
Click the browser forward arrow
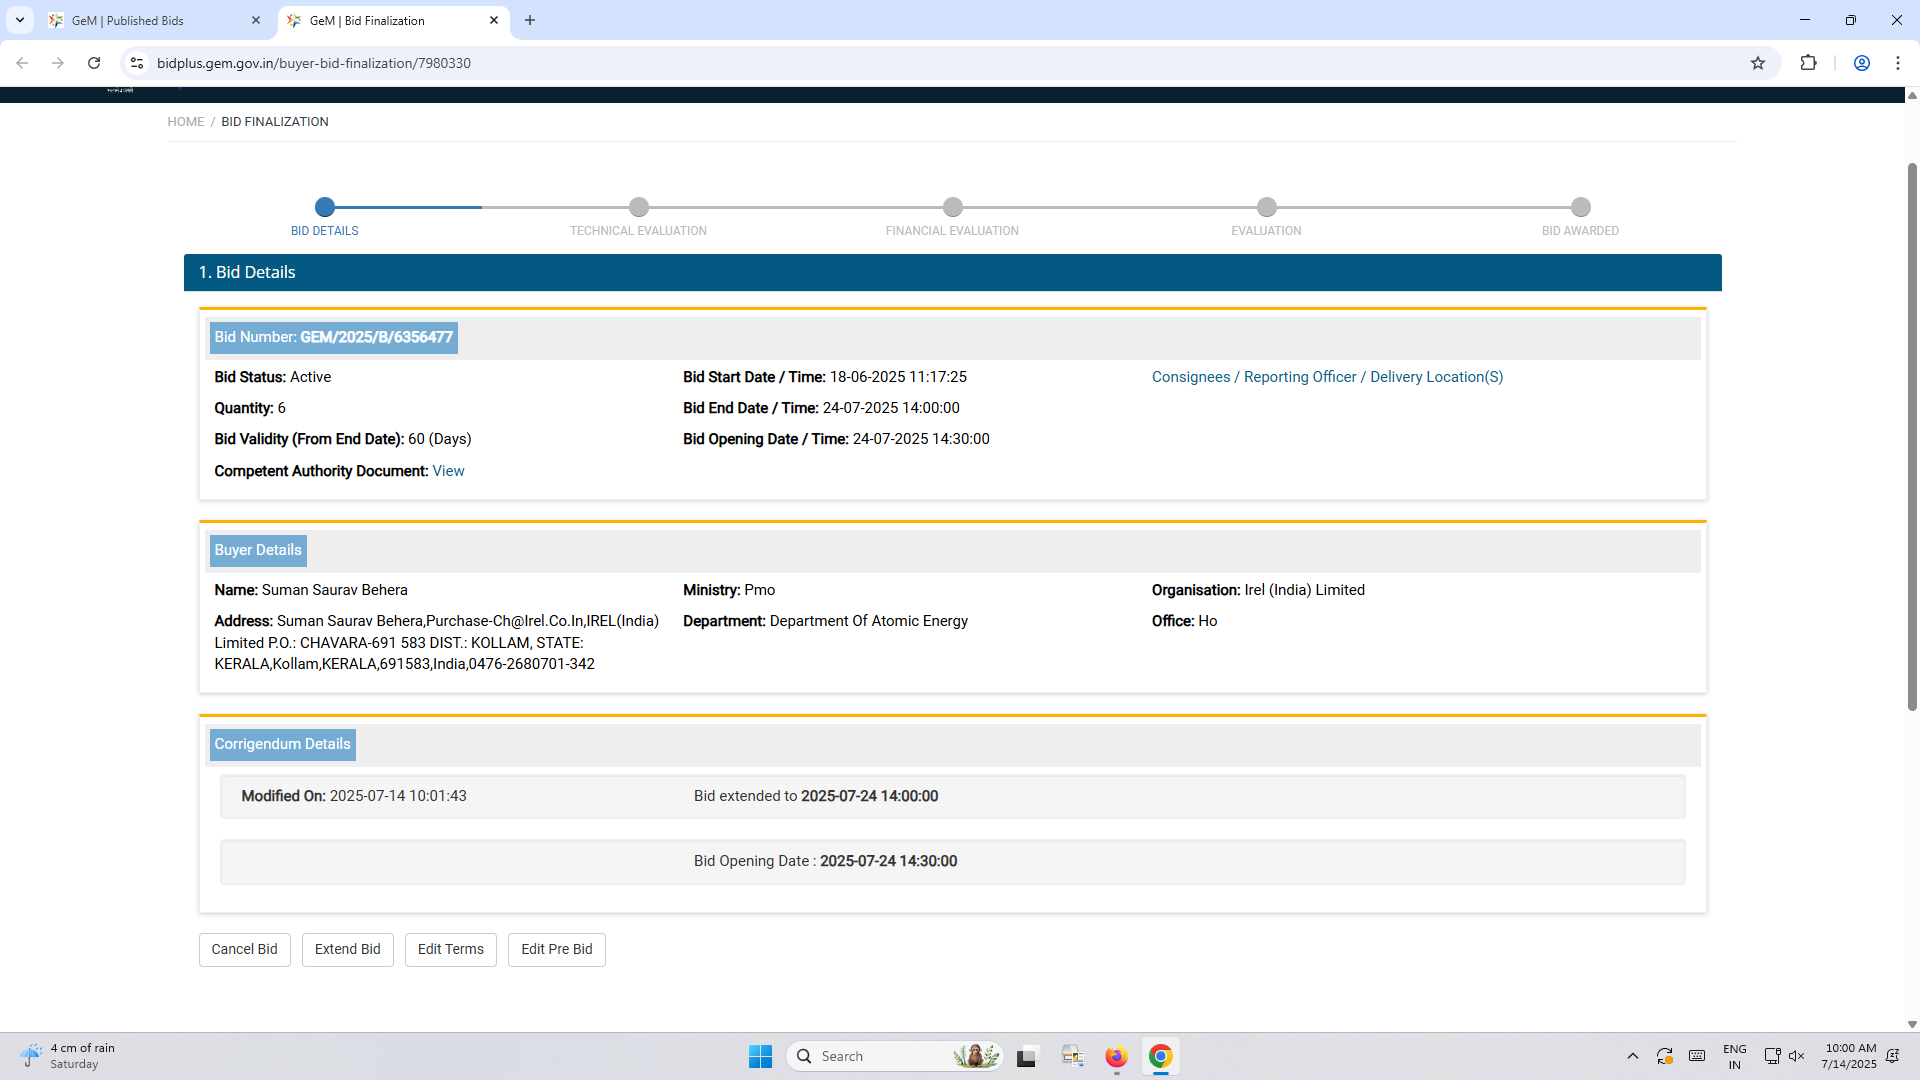click(x=58, y=63)
